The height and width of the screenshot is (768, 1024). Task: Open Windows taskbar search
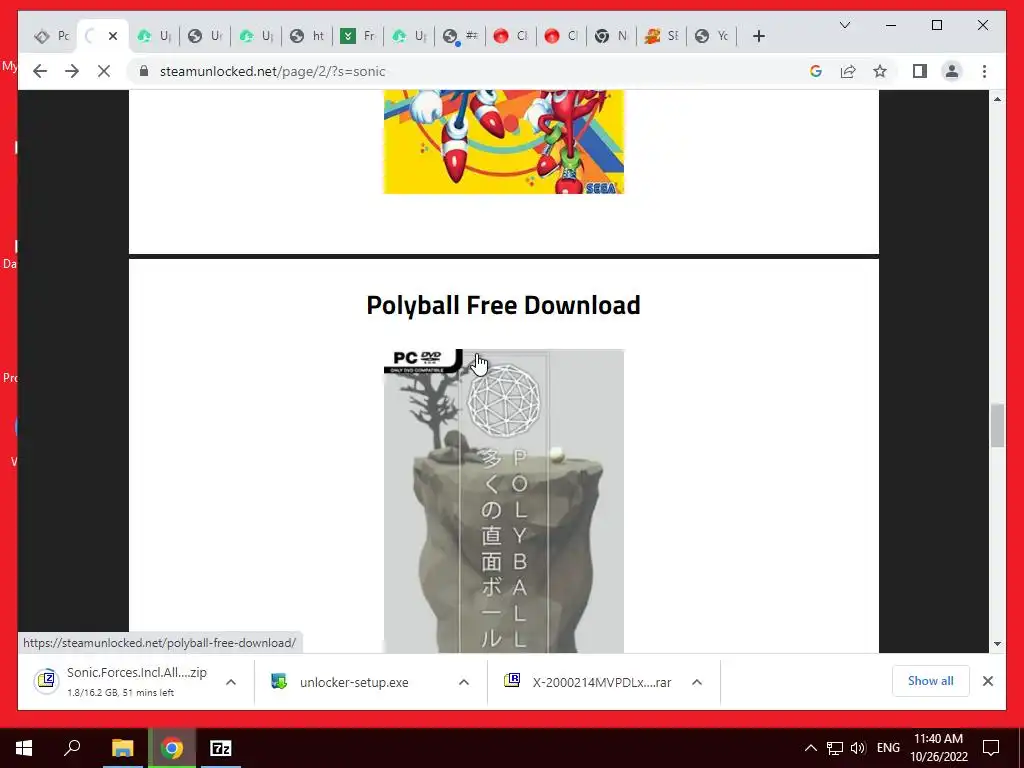tap(72, 748)
